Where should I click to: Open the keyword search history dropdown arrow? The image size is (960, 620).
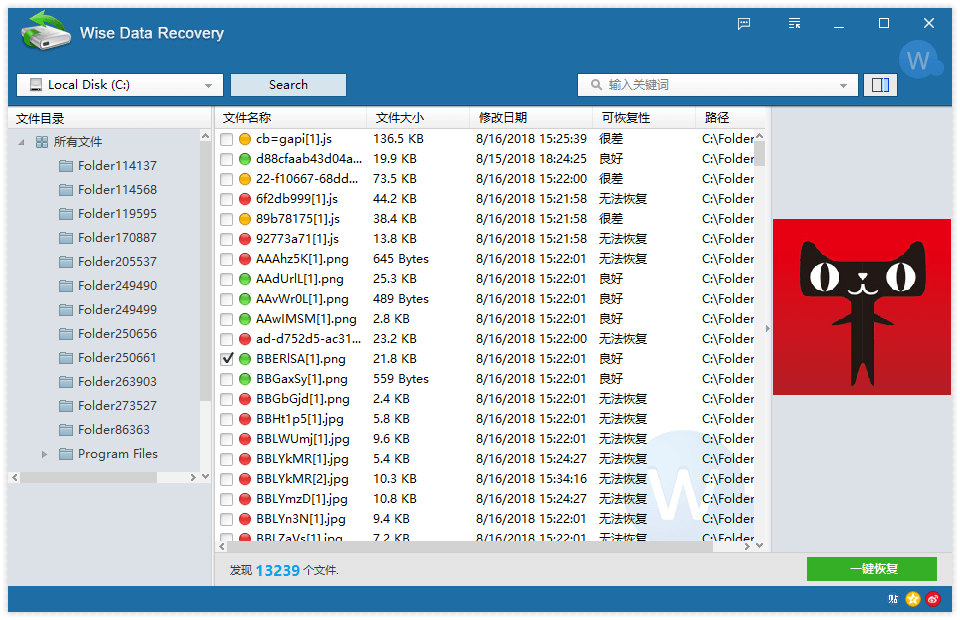[843, 85]
